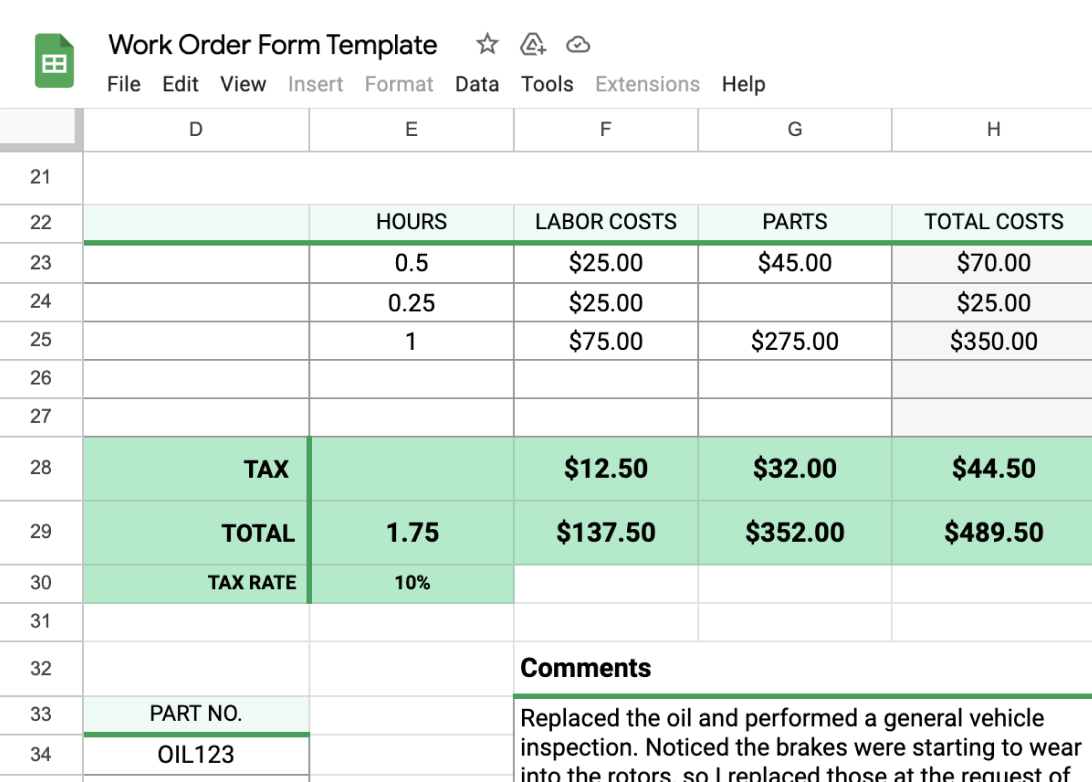Click the TOTAL label cell
This screenshot has height=782, width=1092.
[x=196, y=533]
